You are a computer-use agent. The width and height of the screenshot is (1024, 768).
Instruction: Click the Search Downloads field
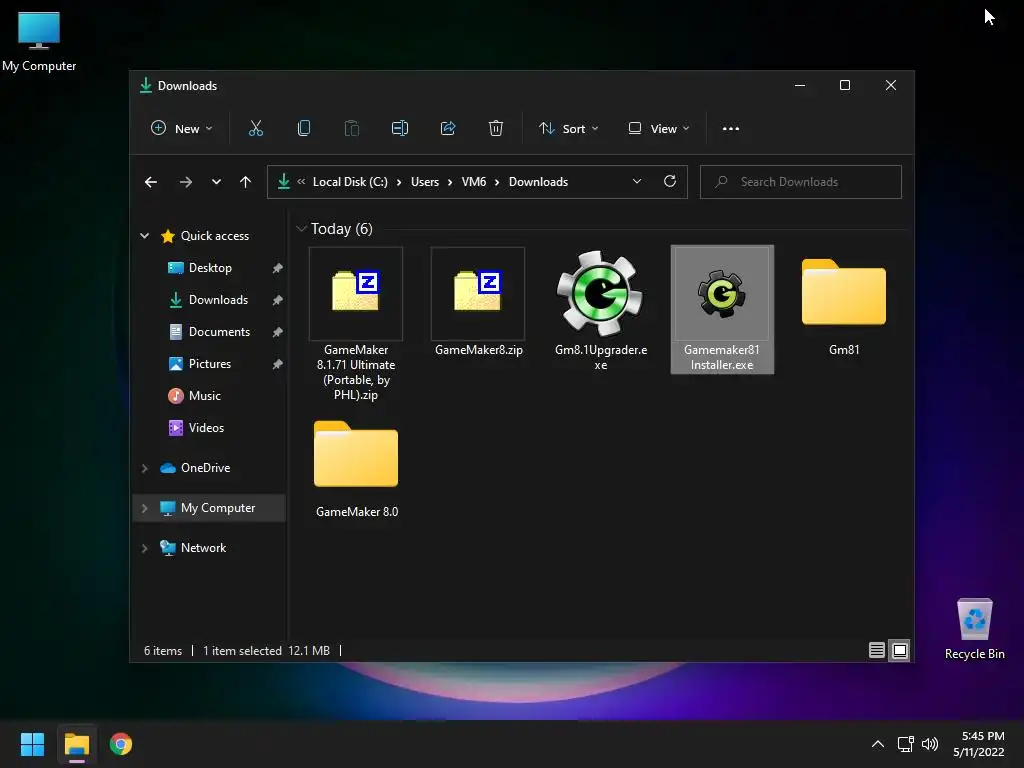(x=801, y=182)
